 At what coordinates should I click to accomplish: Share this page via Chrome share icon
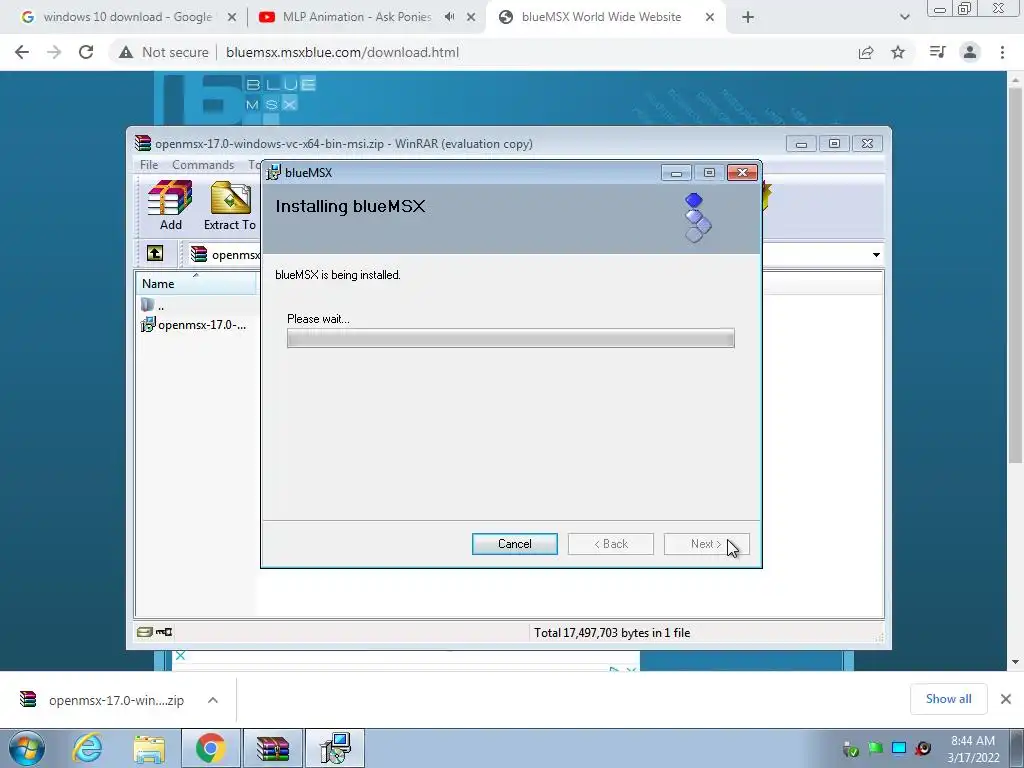[866, 52]
